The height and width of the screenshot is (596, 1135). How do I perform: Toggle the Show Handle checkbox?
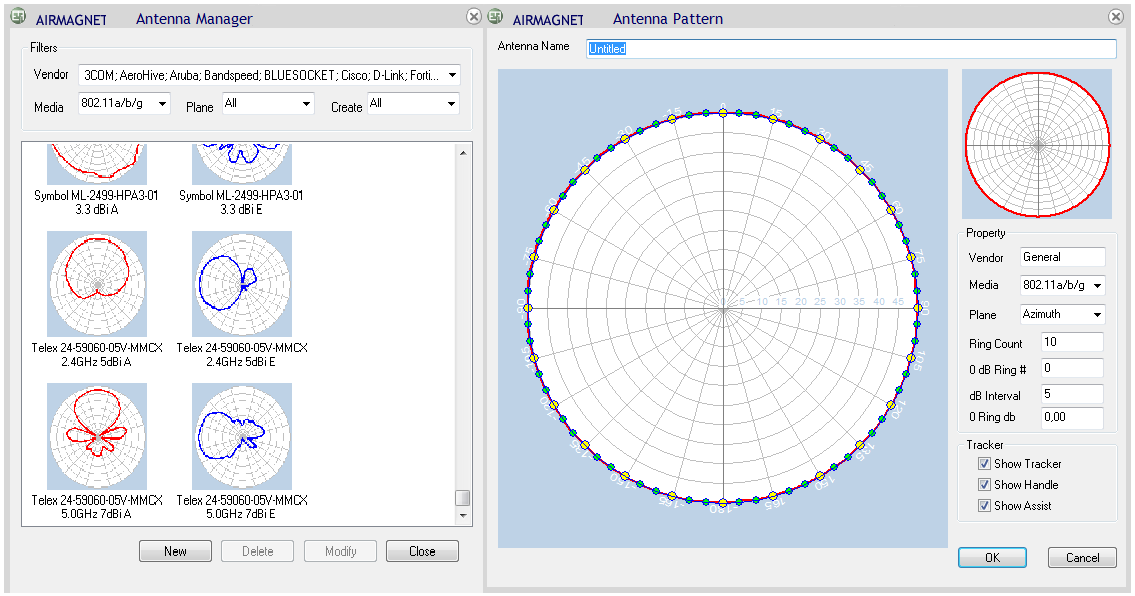984,484
